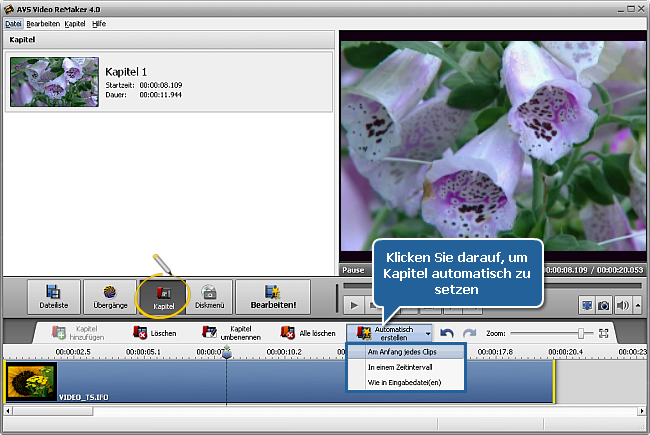Choose In einem Zeitintervall

tap(406, 367)
